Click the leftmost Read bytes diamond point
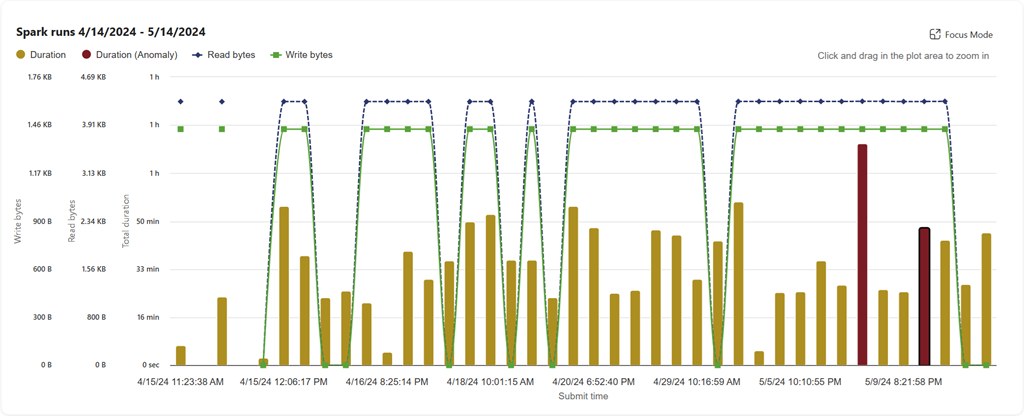This screenshot has height=416, width=1024. (181, 101)
